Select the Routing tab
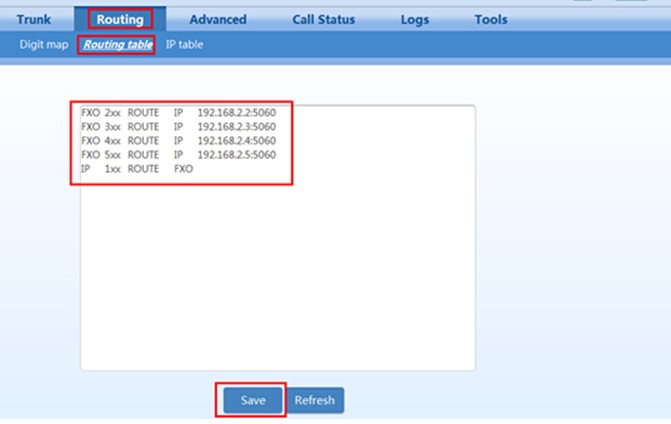 pyautogui.click(x=119, y=19)
